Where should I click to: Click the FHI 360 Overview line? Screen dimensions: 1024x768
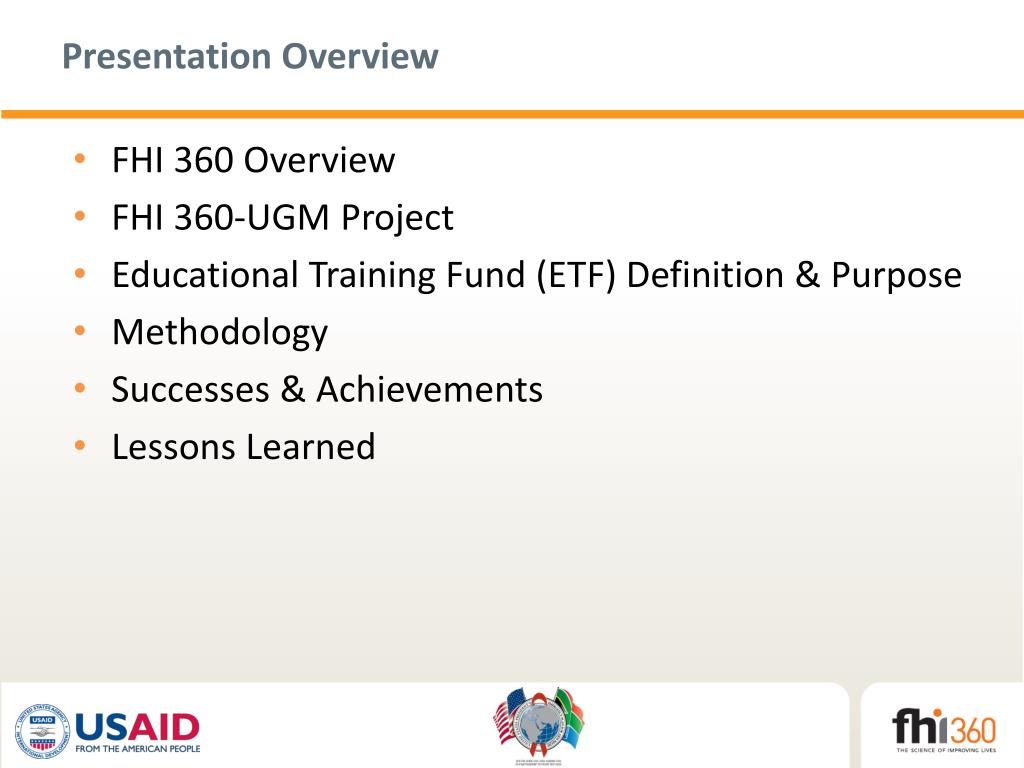tap(253, 160)
